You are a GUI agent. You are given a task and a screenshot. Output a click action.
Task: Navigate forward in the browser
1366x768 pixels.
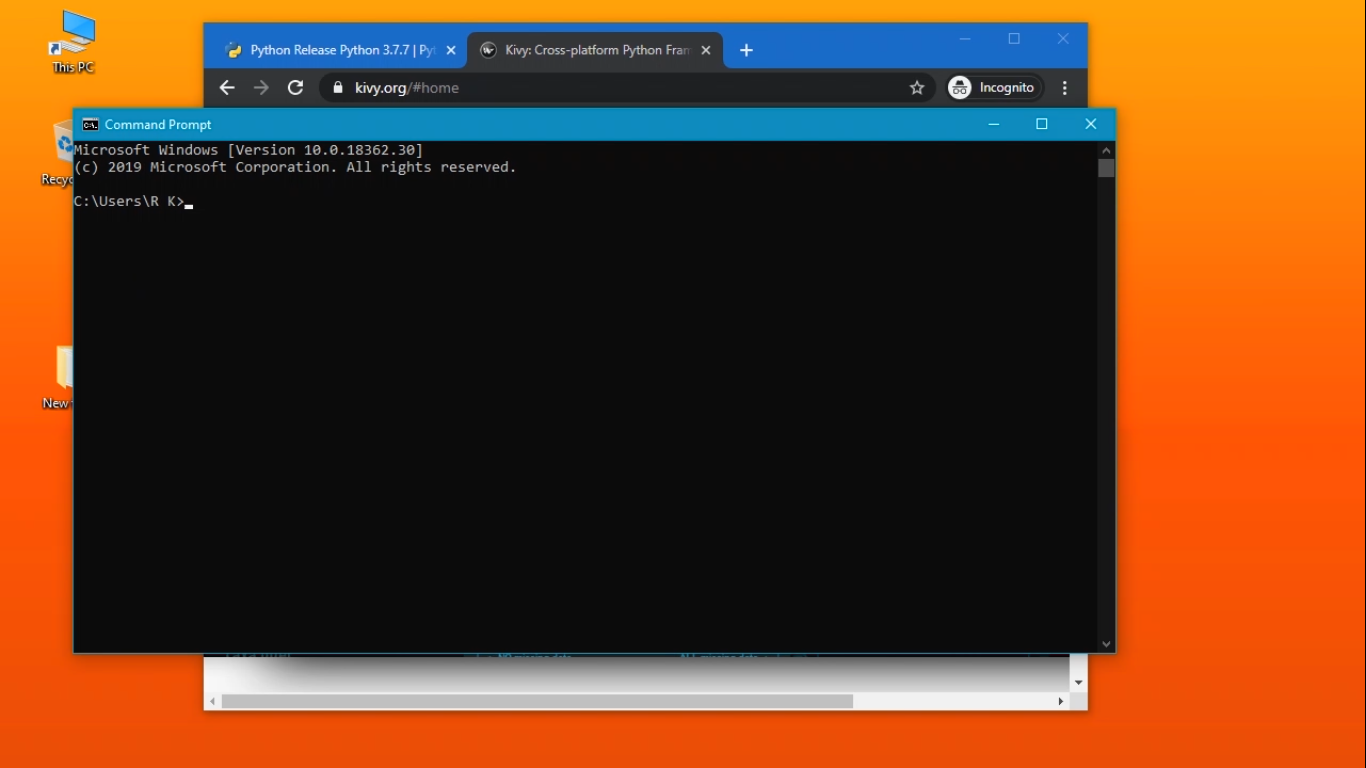[x=261, y=88]
